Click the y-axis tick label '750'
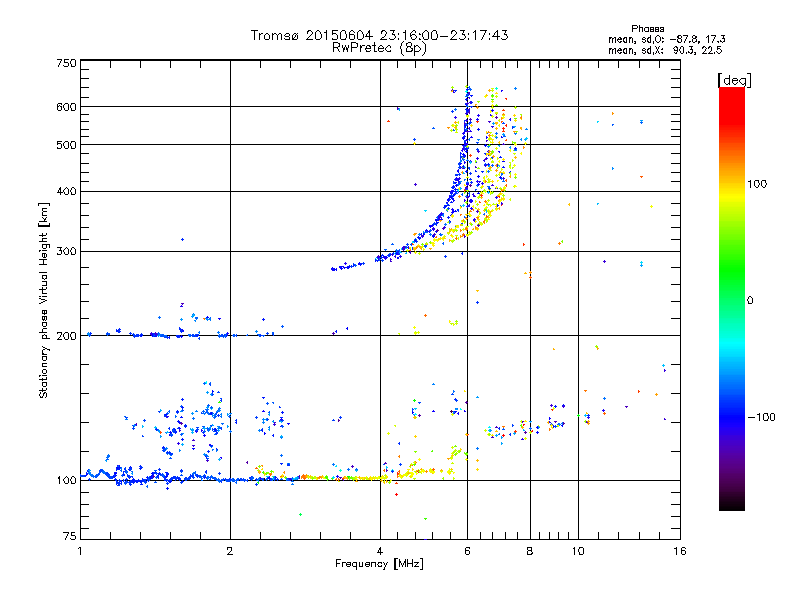 pos(66,64)
